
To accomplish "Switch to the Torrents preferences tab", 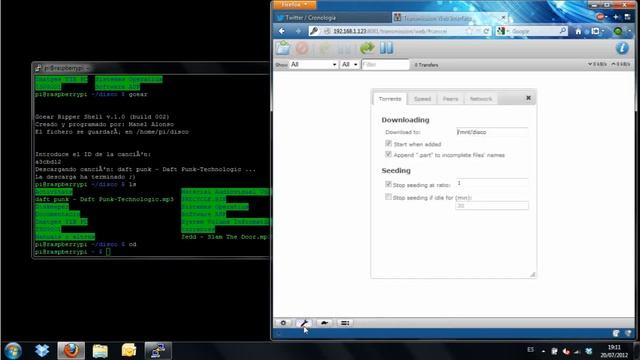I will point(390,99).
